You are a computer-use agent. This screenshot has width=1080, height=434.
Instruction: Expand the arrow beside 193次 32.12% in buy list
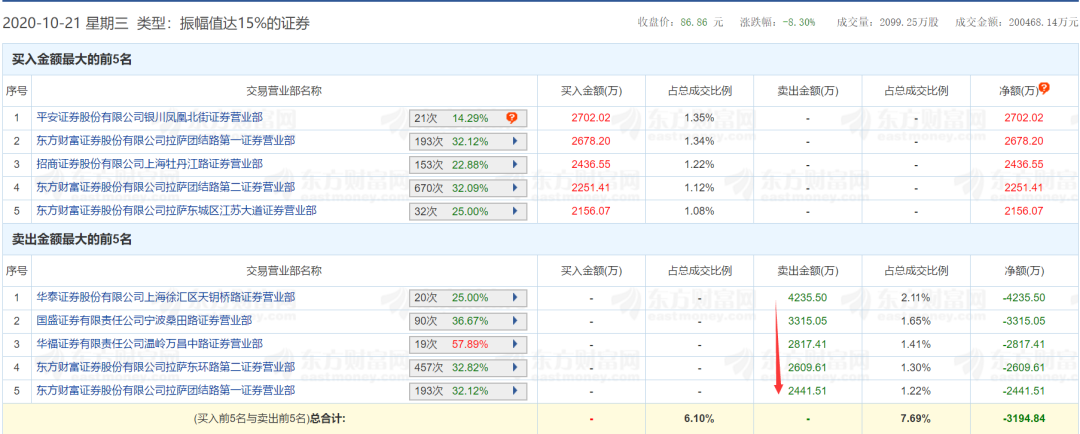(514, 141)
